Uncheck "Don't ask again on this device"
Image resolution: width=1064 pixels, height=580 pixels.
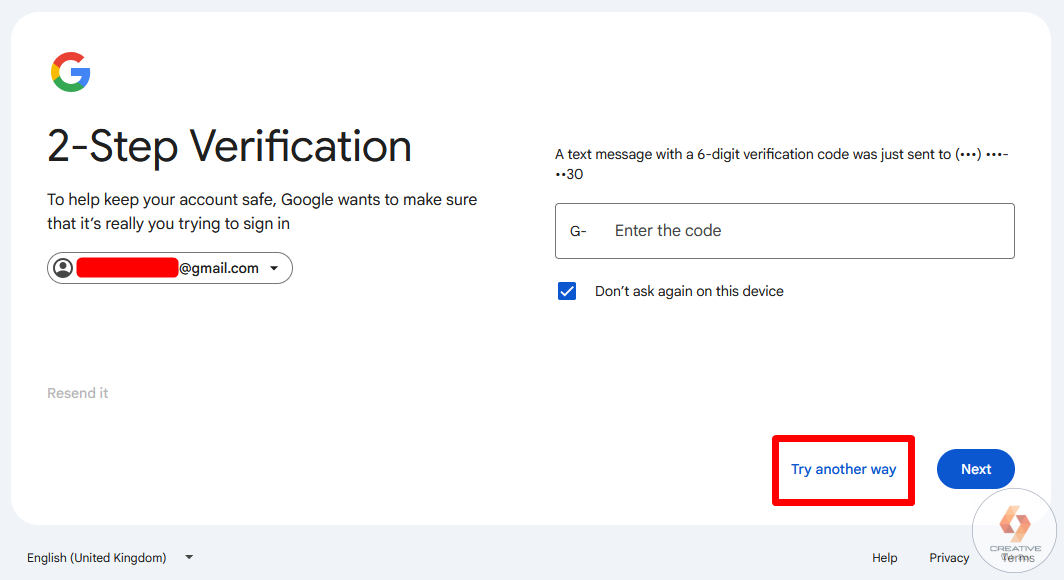(x=567, y=291)
